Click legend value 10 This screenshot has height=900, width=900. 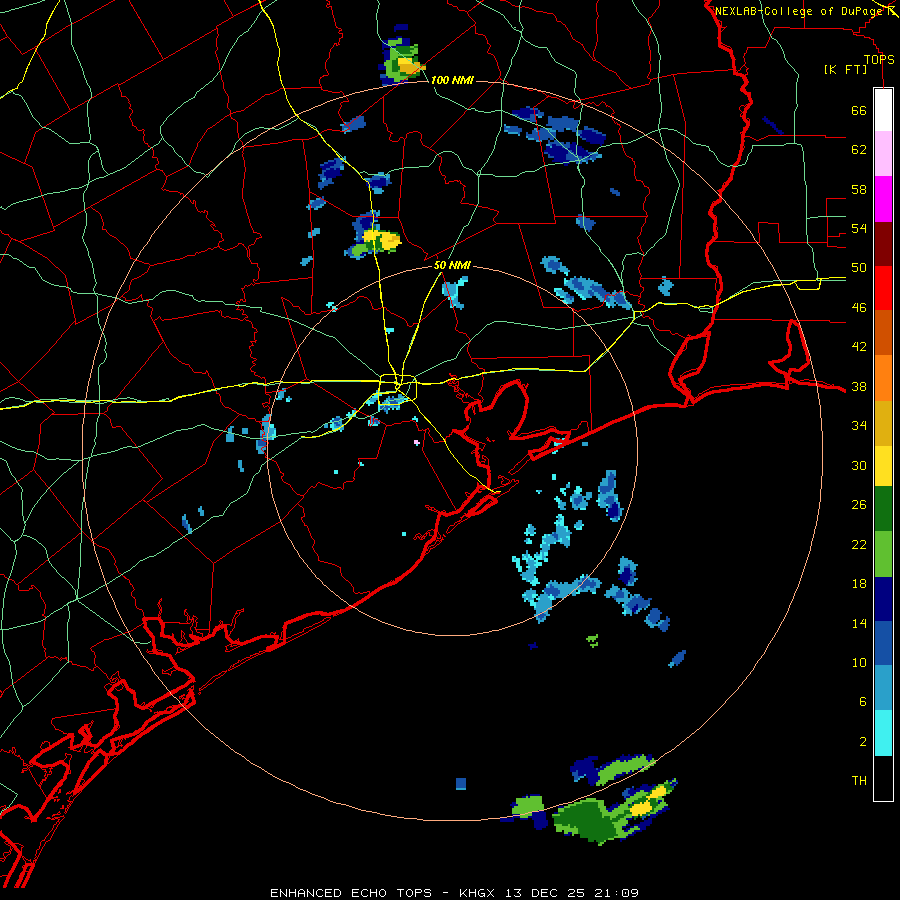coord(859,663)
